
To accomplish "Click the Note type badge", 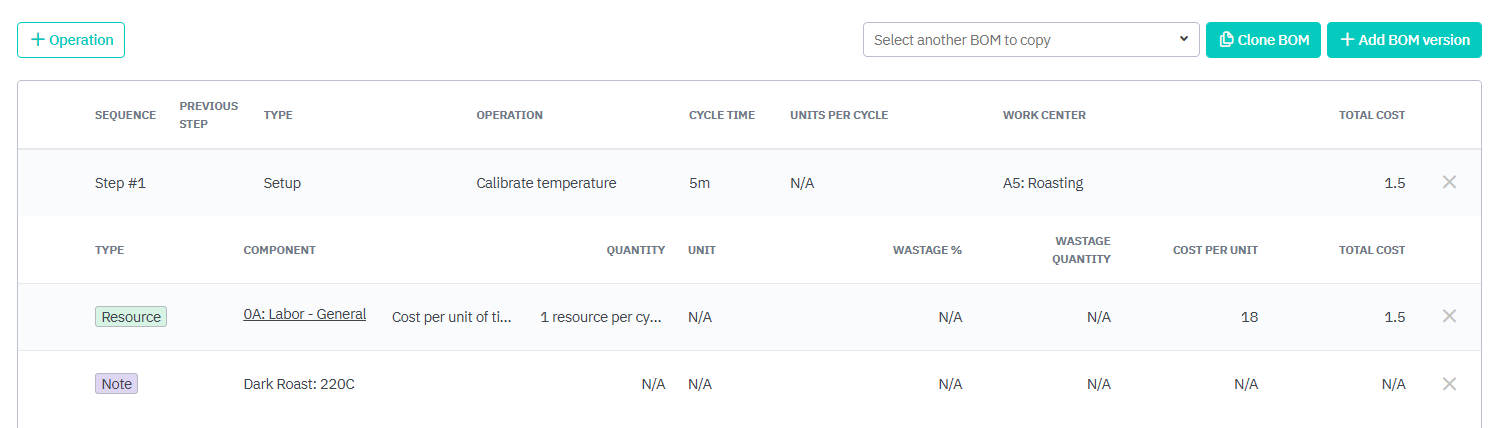I will point(116,384).
